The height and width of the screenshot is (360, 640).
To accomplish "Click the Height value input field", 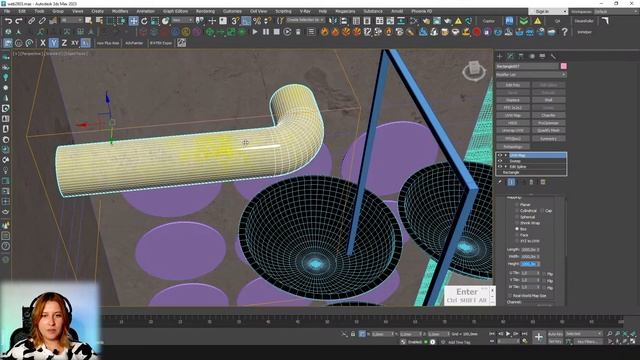I will (529, 264).
